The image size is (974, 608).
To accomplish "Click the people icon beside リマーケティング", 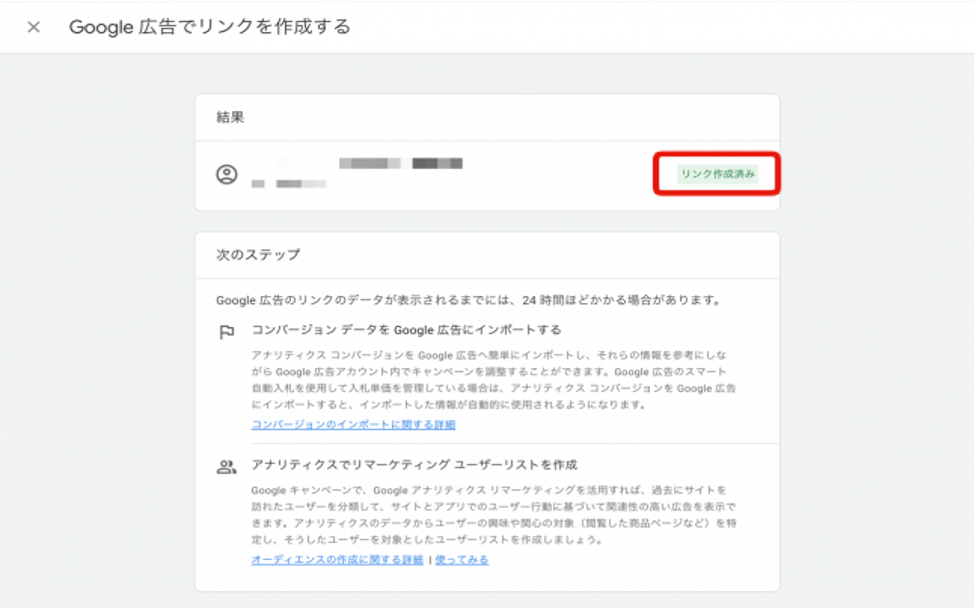I will [x=227, y=467].
